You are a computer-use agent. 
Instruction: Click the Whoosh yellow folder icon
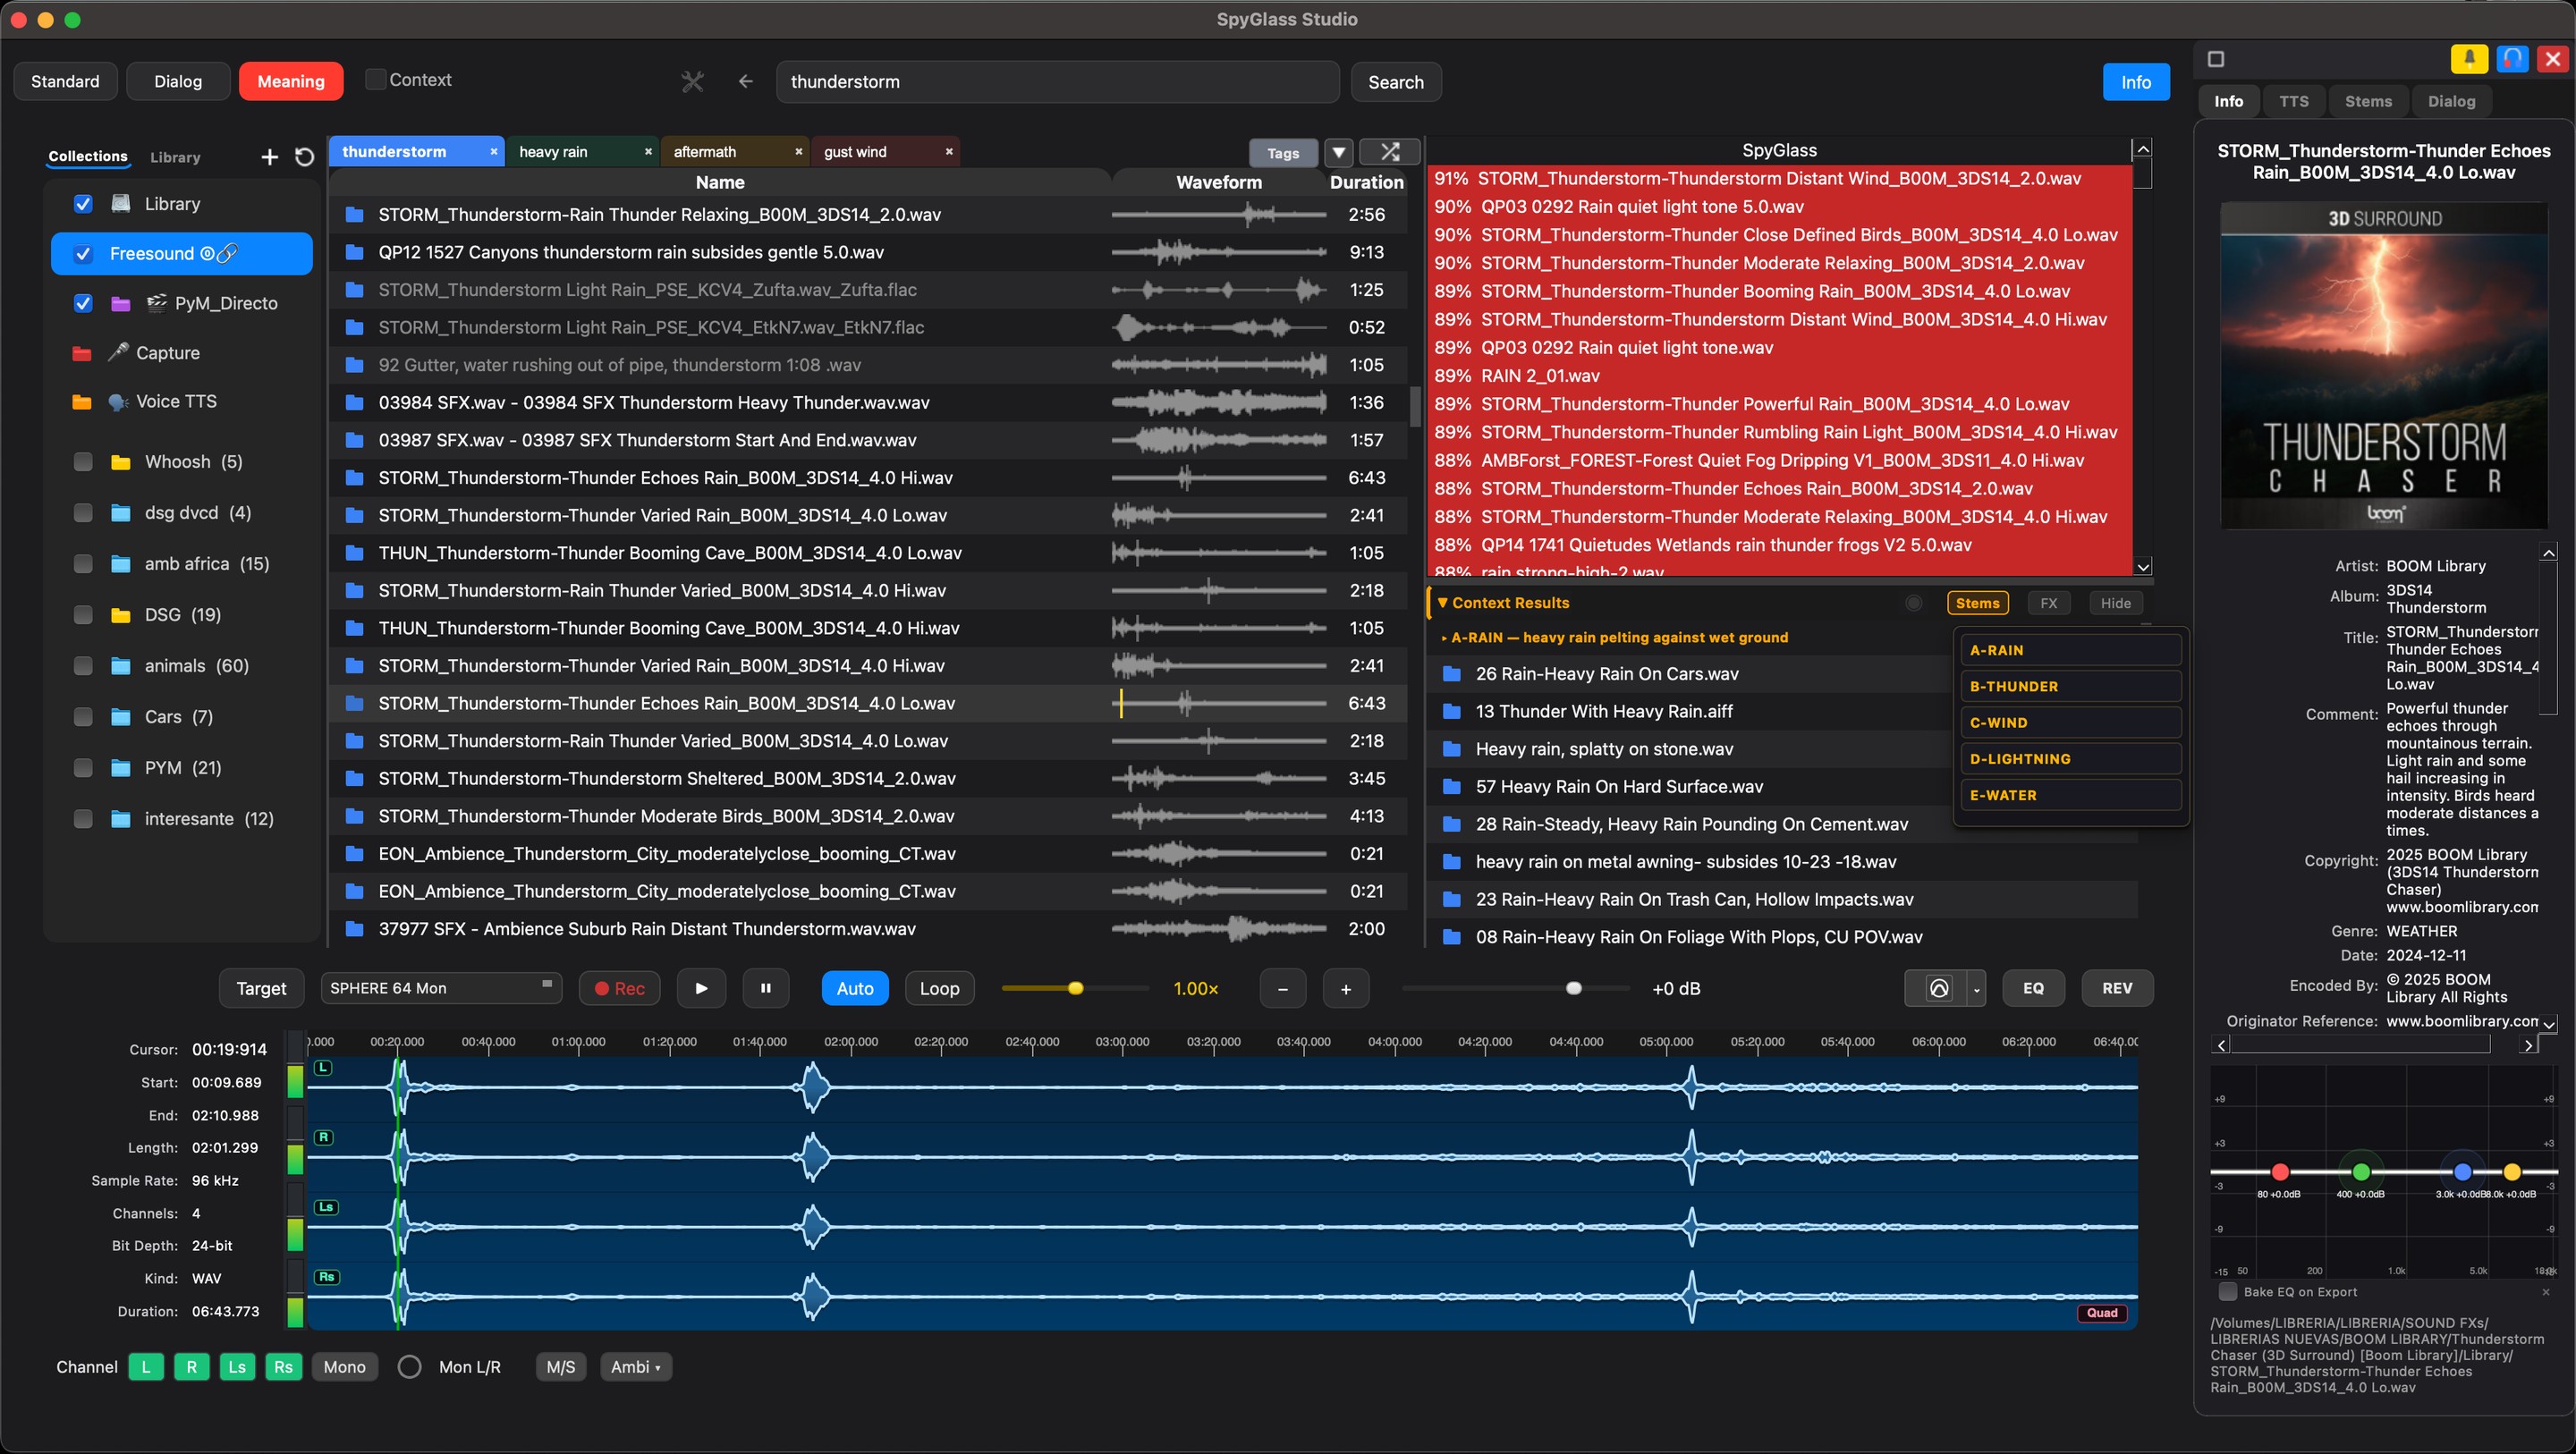point(121,462)
